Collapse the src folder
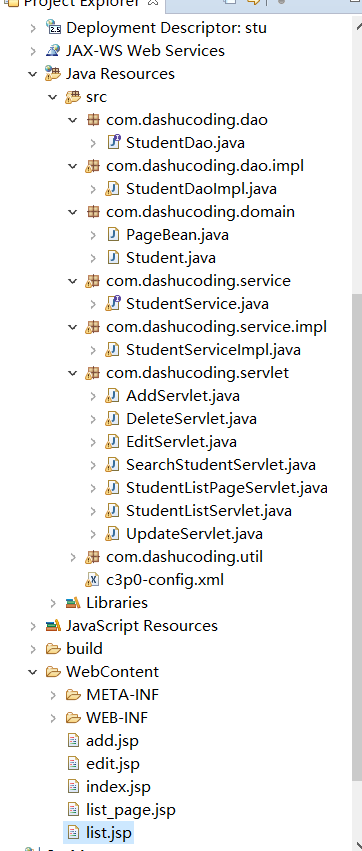Image resolution: width=362 pixels, height=851 pixels. (x=53, y=97)
